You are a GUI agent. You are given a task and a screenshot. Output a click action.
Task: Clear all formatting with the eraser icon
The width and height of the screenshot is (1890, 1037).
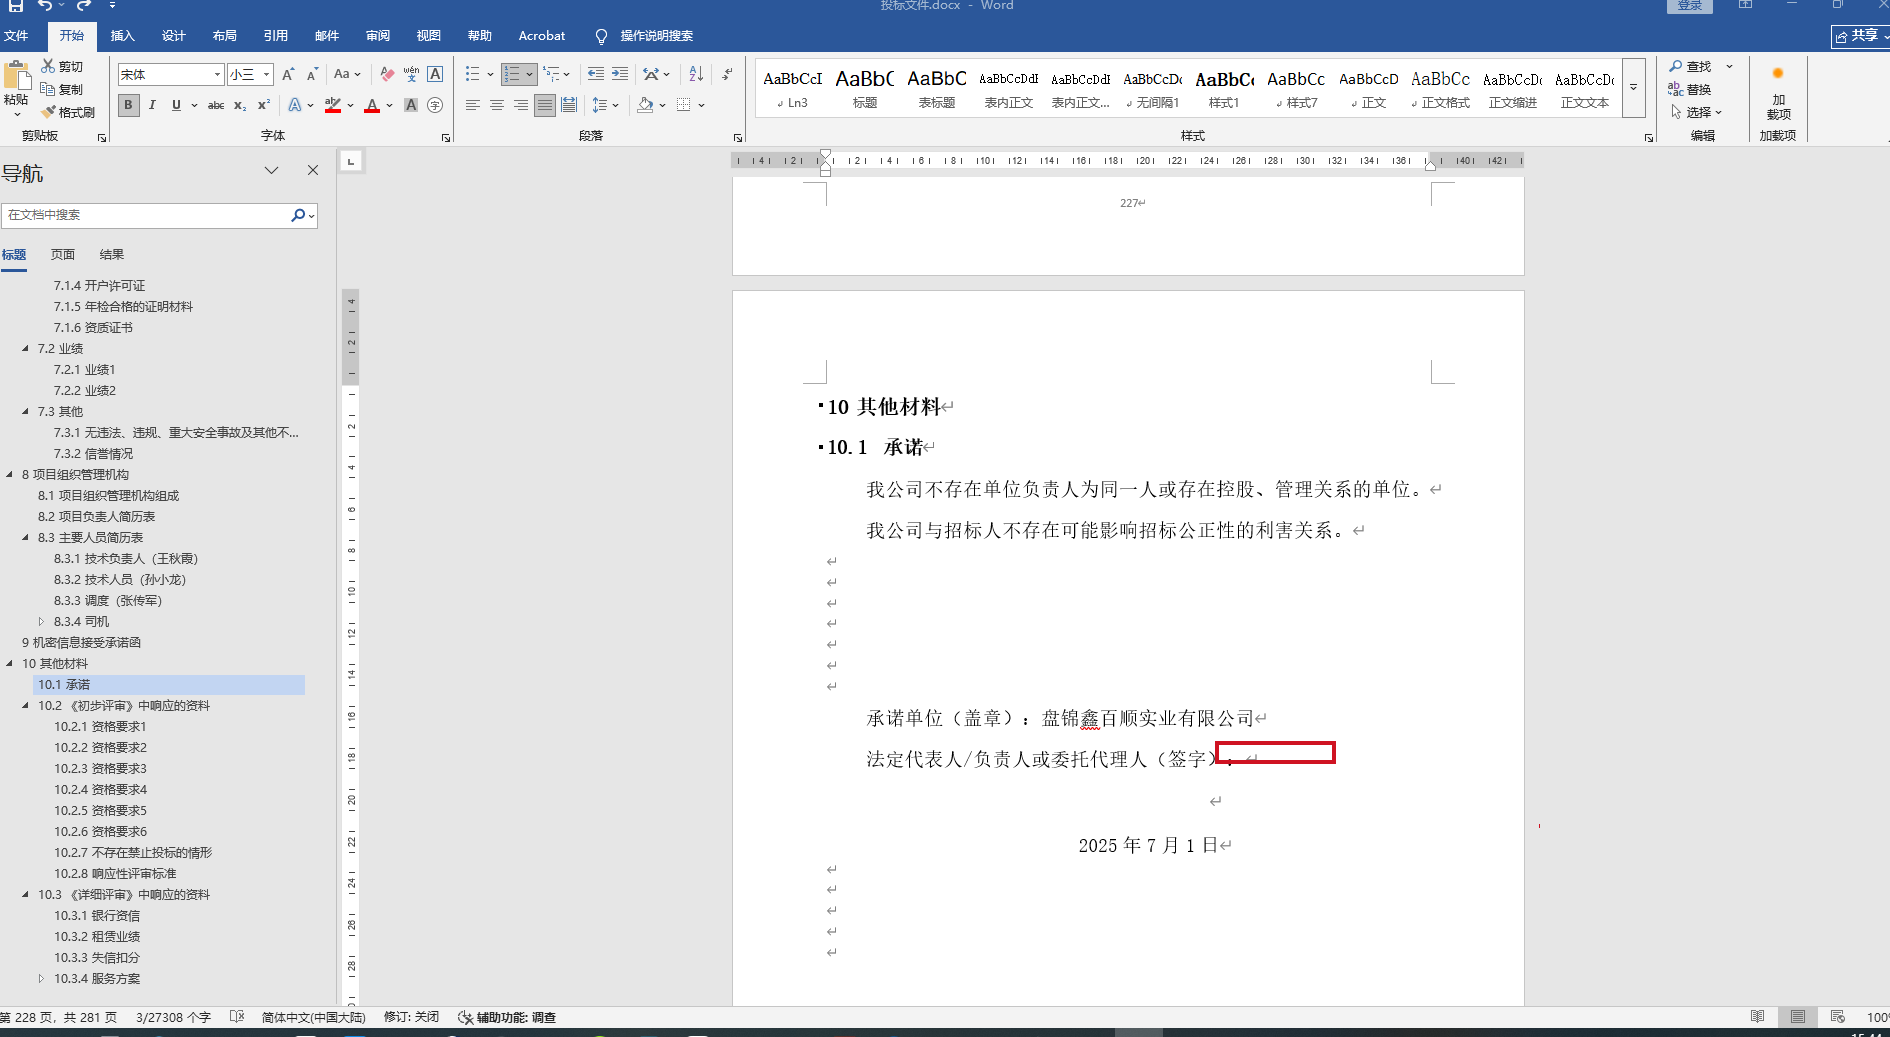[x=388, y=74]
